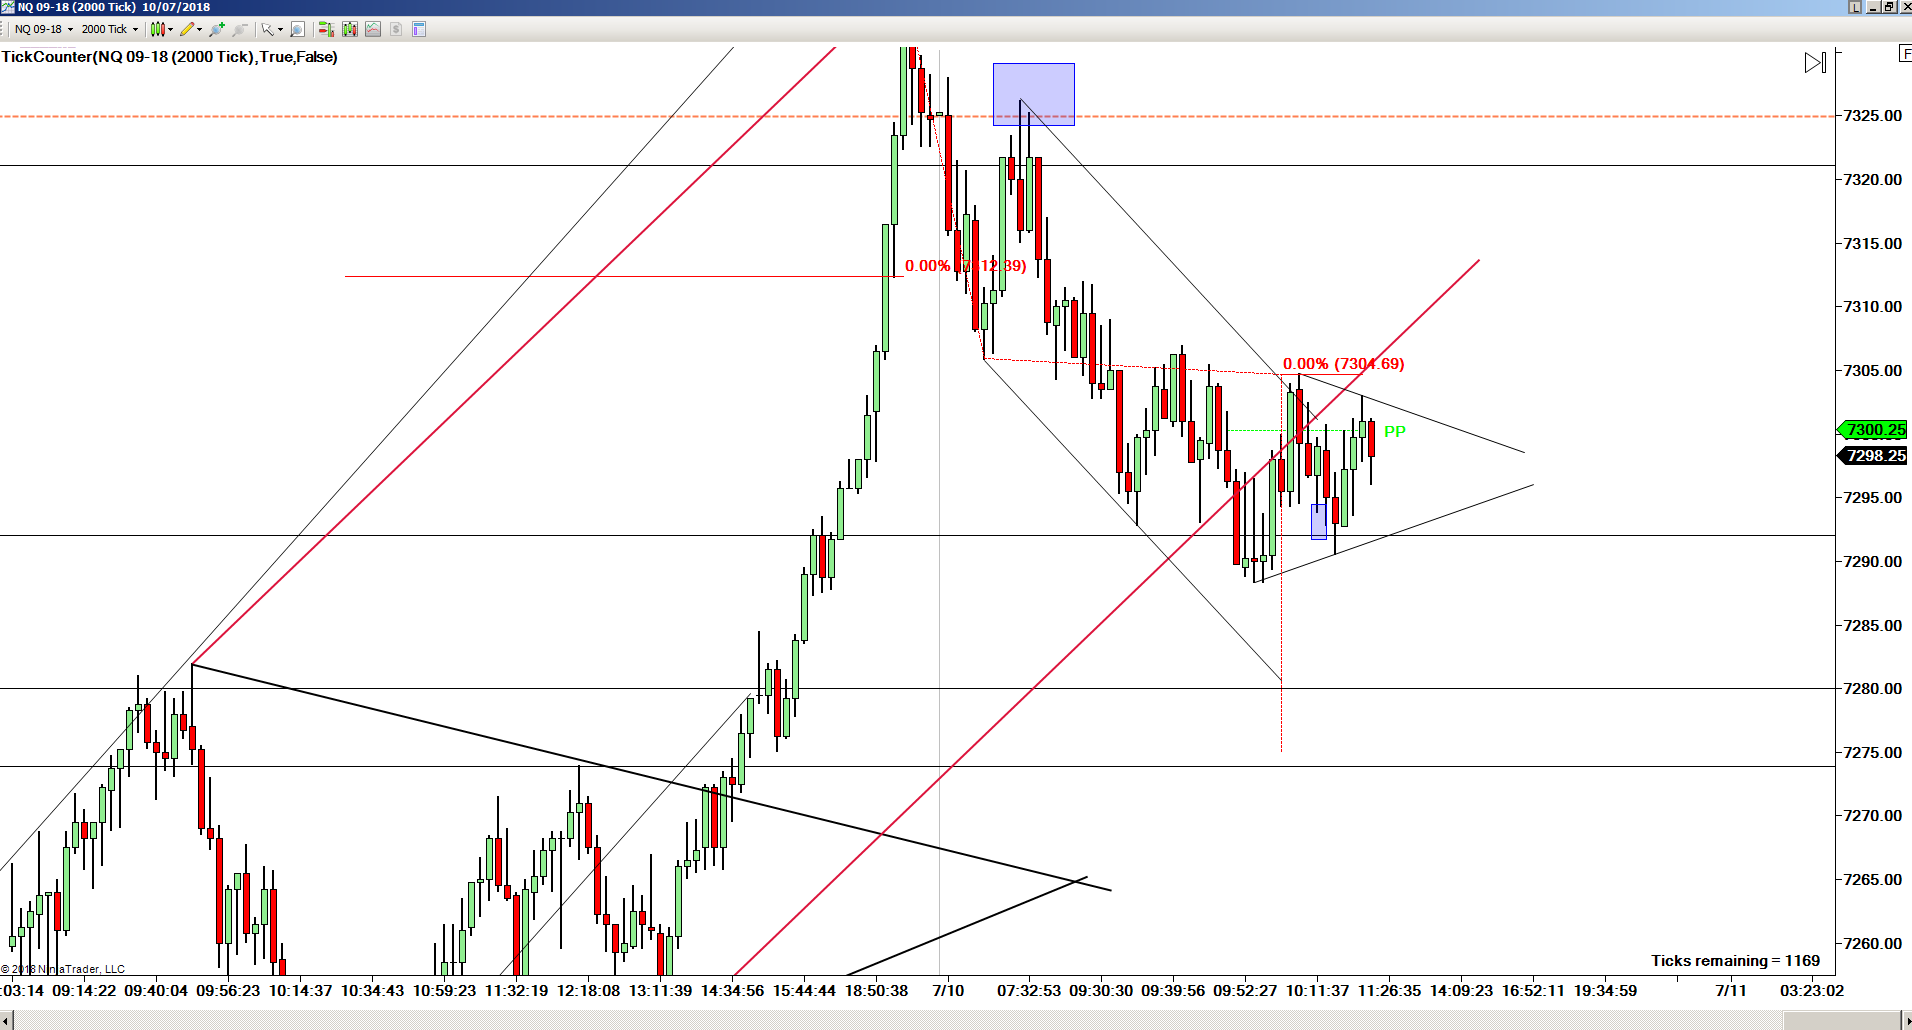Screen dimensions: 1912x1030
Task: Jump to last bar arrow icon
Action: (x=1816, y=63)
